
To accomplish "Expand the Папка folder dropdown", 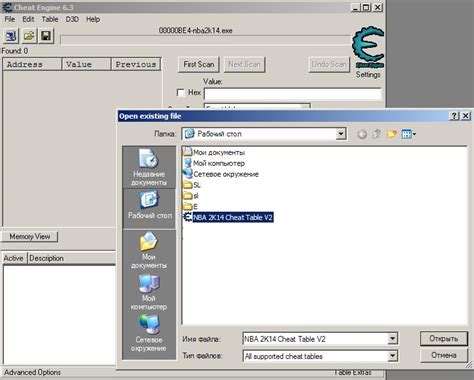I will pyautogui.click(x=341, y=134).
